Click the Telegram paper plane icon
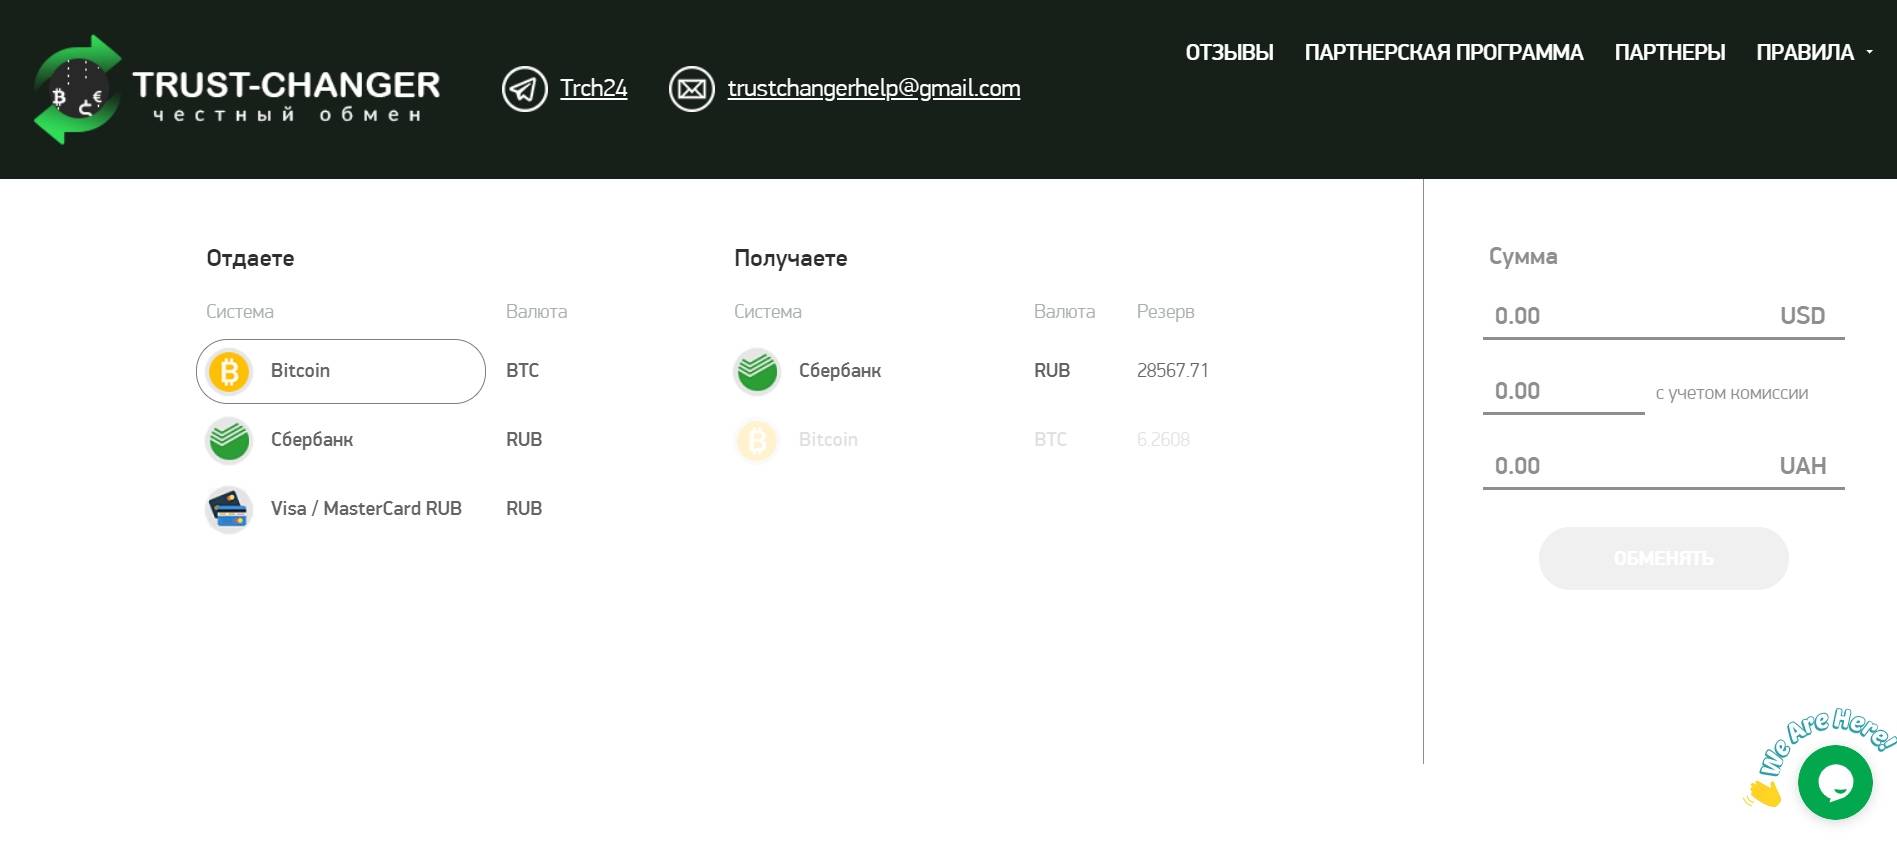The height and width of the screenshot is (843, 1897). pyautogui.click(x=524, y=89)
